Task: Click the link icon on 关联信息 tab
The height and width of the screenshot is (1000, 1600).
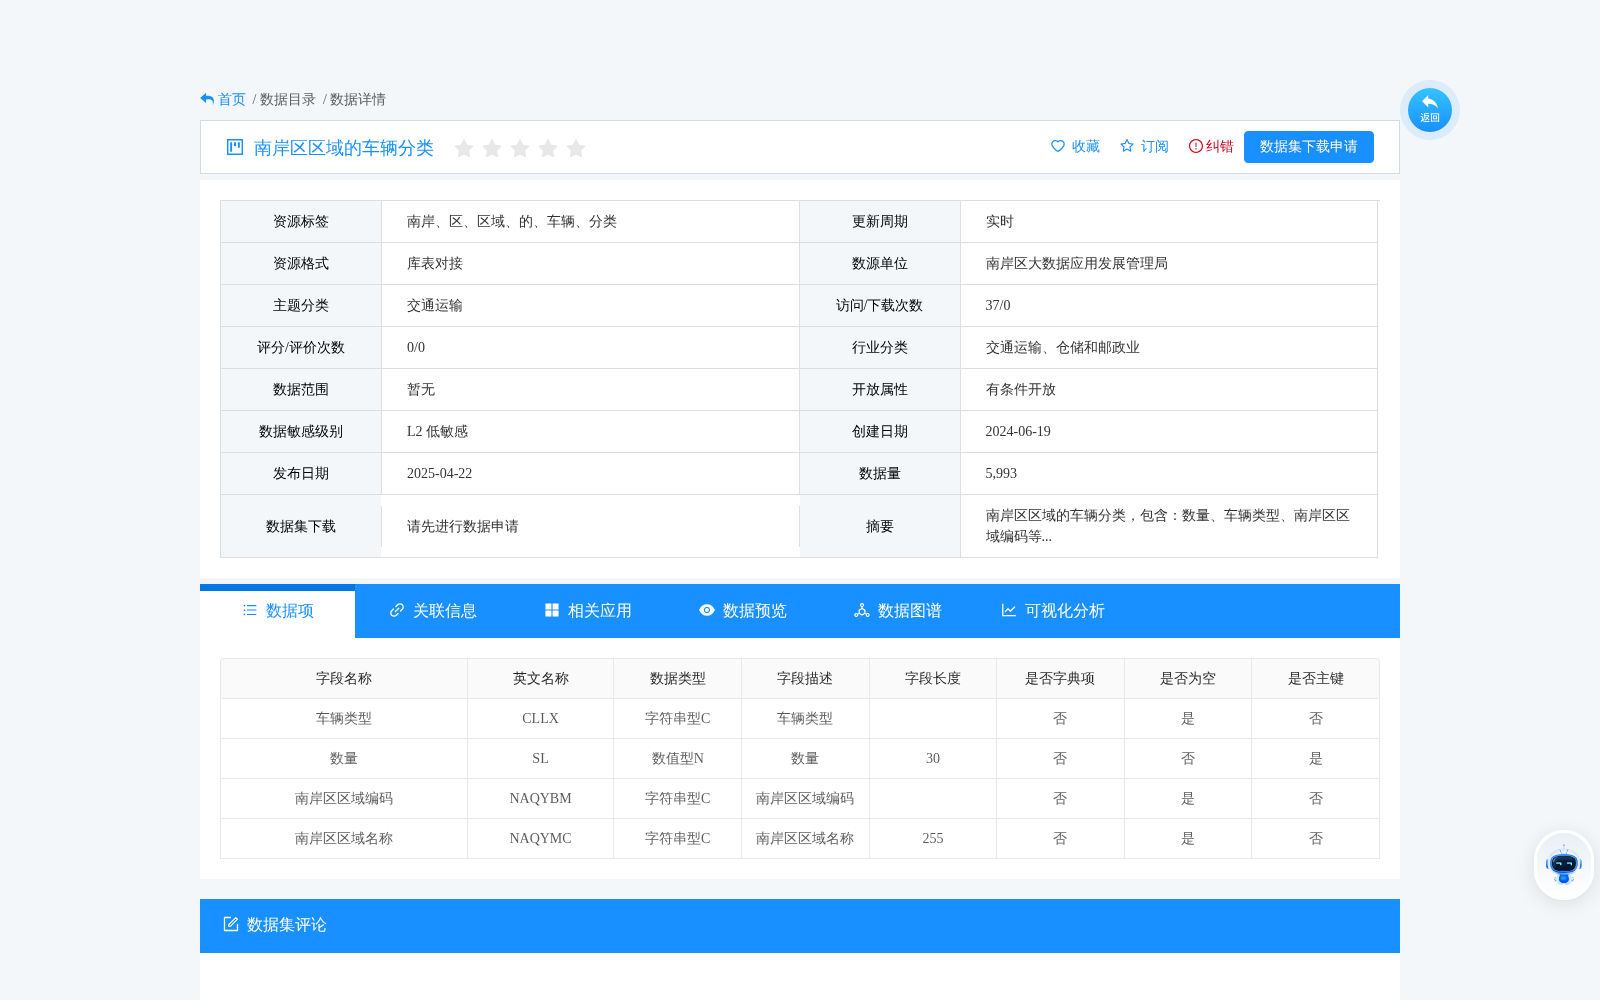Action: 397,610
